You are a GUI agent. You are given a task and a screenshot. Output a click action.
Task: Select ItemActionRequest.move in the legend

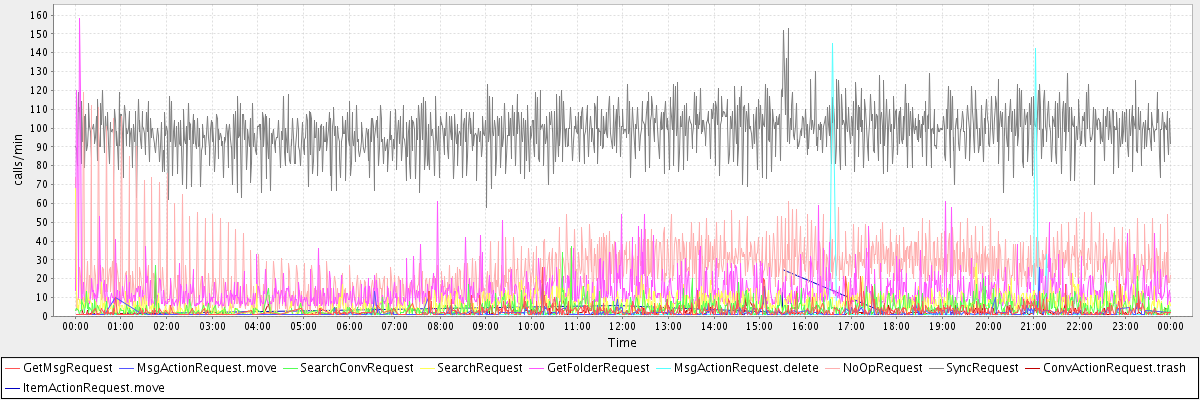(x=94, y=387)
